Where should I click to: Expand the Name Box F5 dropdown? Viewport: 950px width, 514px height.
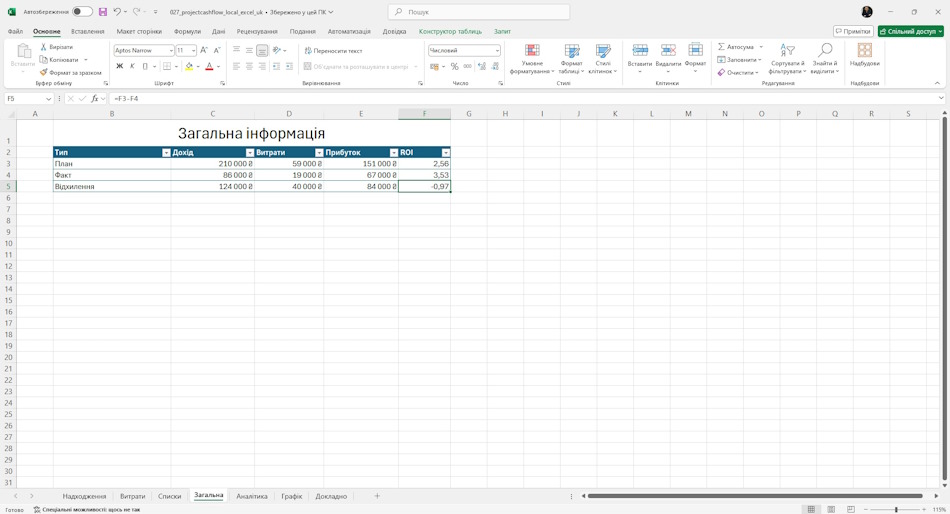pyautogui.click(x=48, y=98)
